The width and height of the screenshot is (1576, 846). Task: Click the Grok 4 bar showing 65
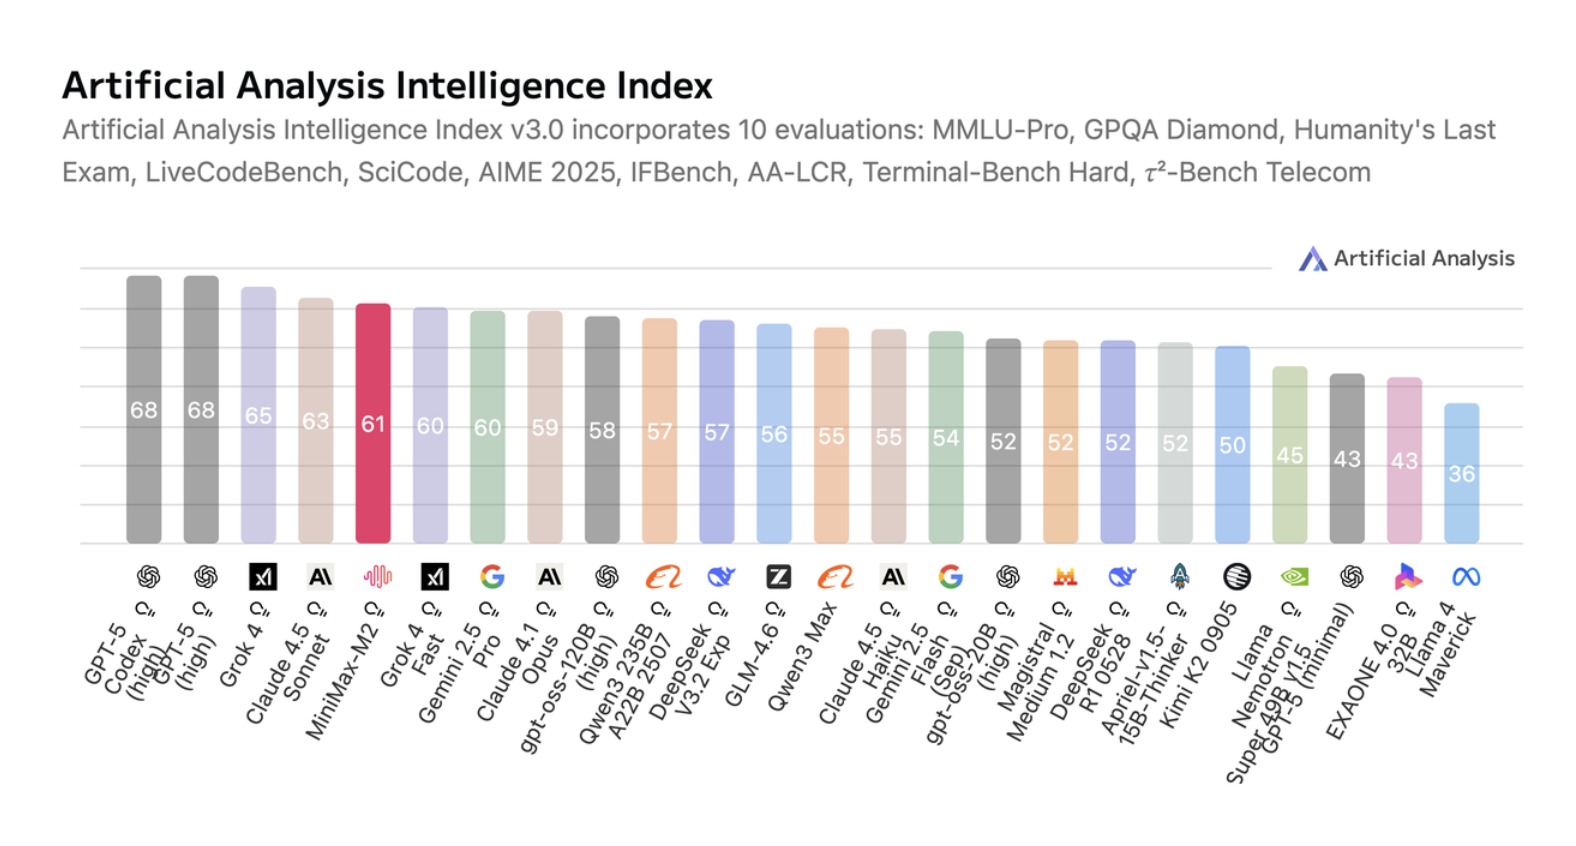point(258,415)
